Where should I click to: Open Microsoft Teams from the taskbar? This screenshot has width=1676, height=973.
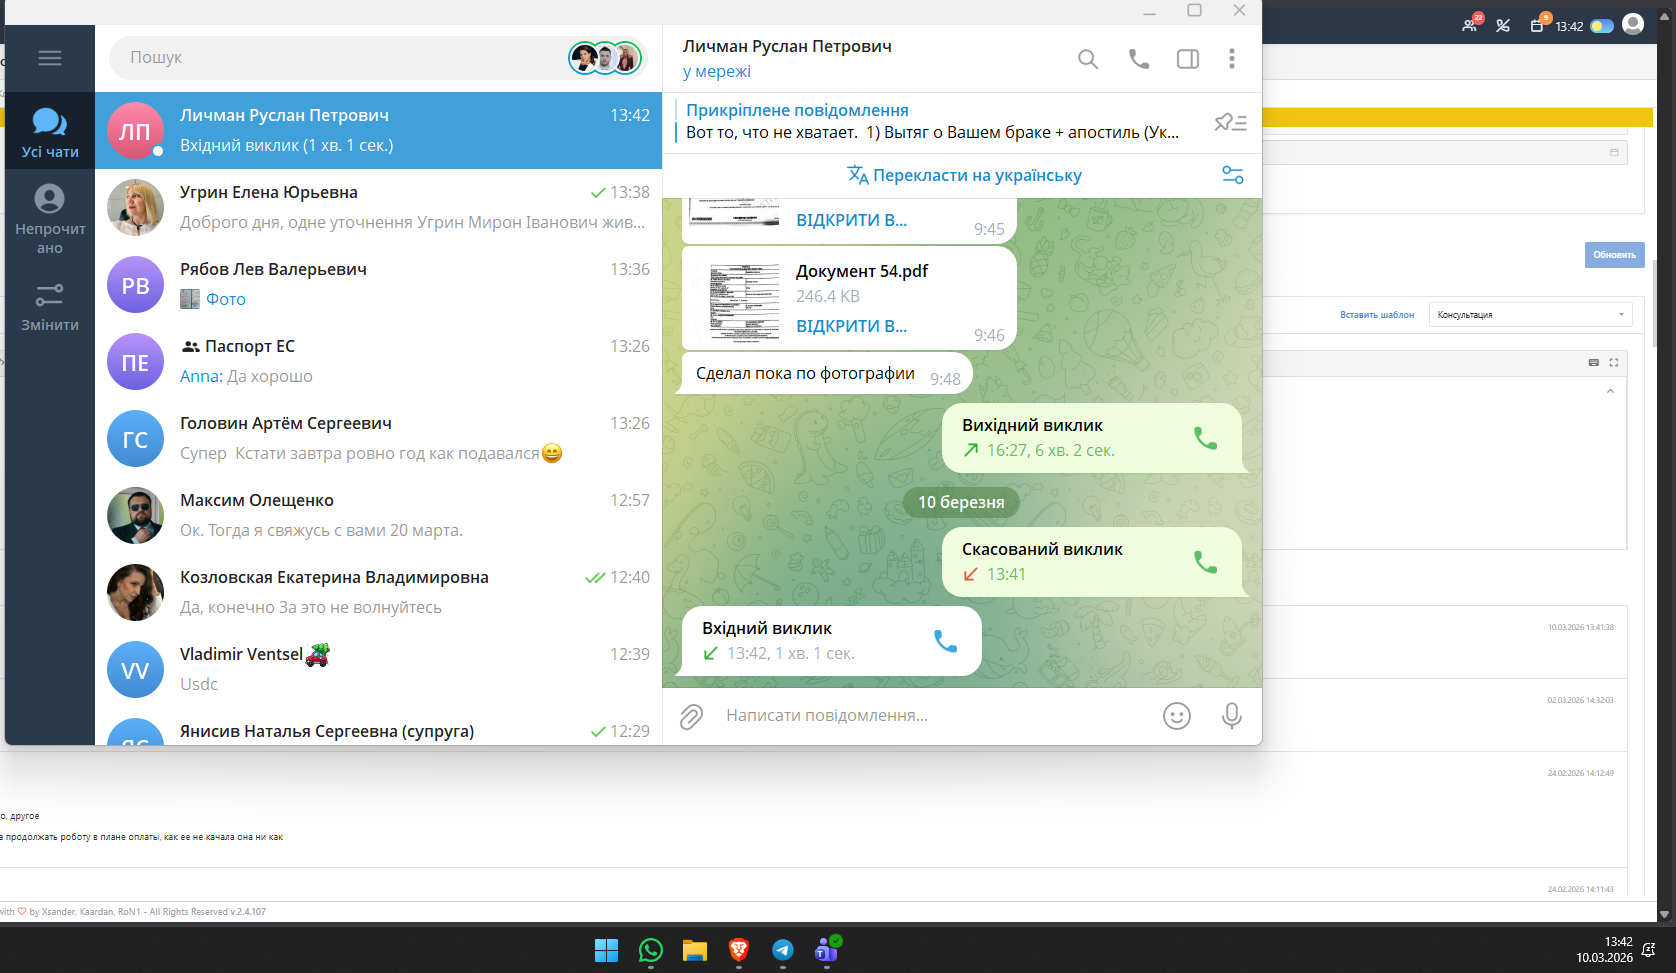[827, 950]
